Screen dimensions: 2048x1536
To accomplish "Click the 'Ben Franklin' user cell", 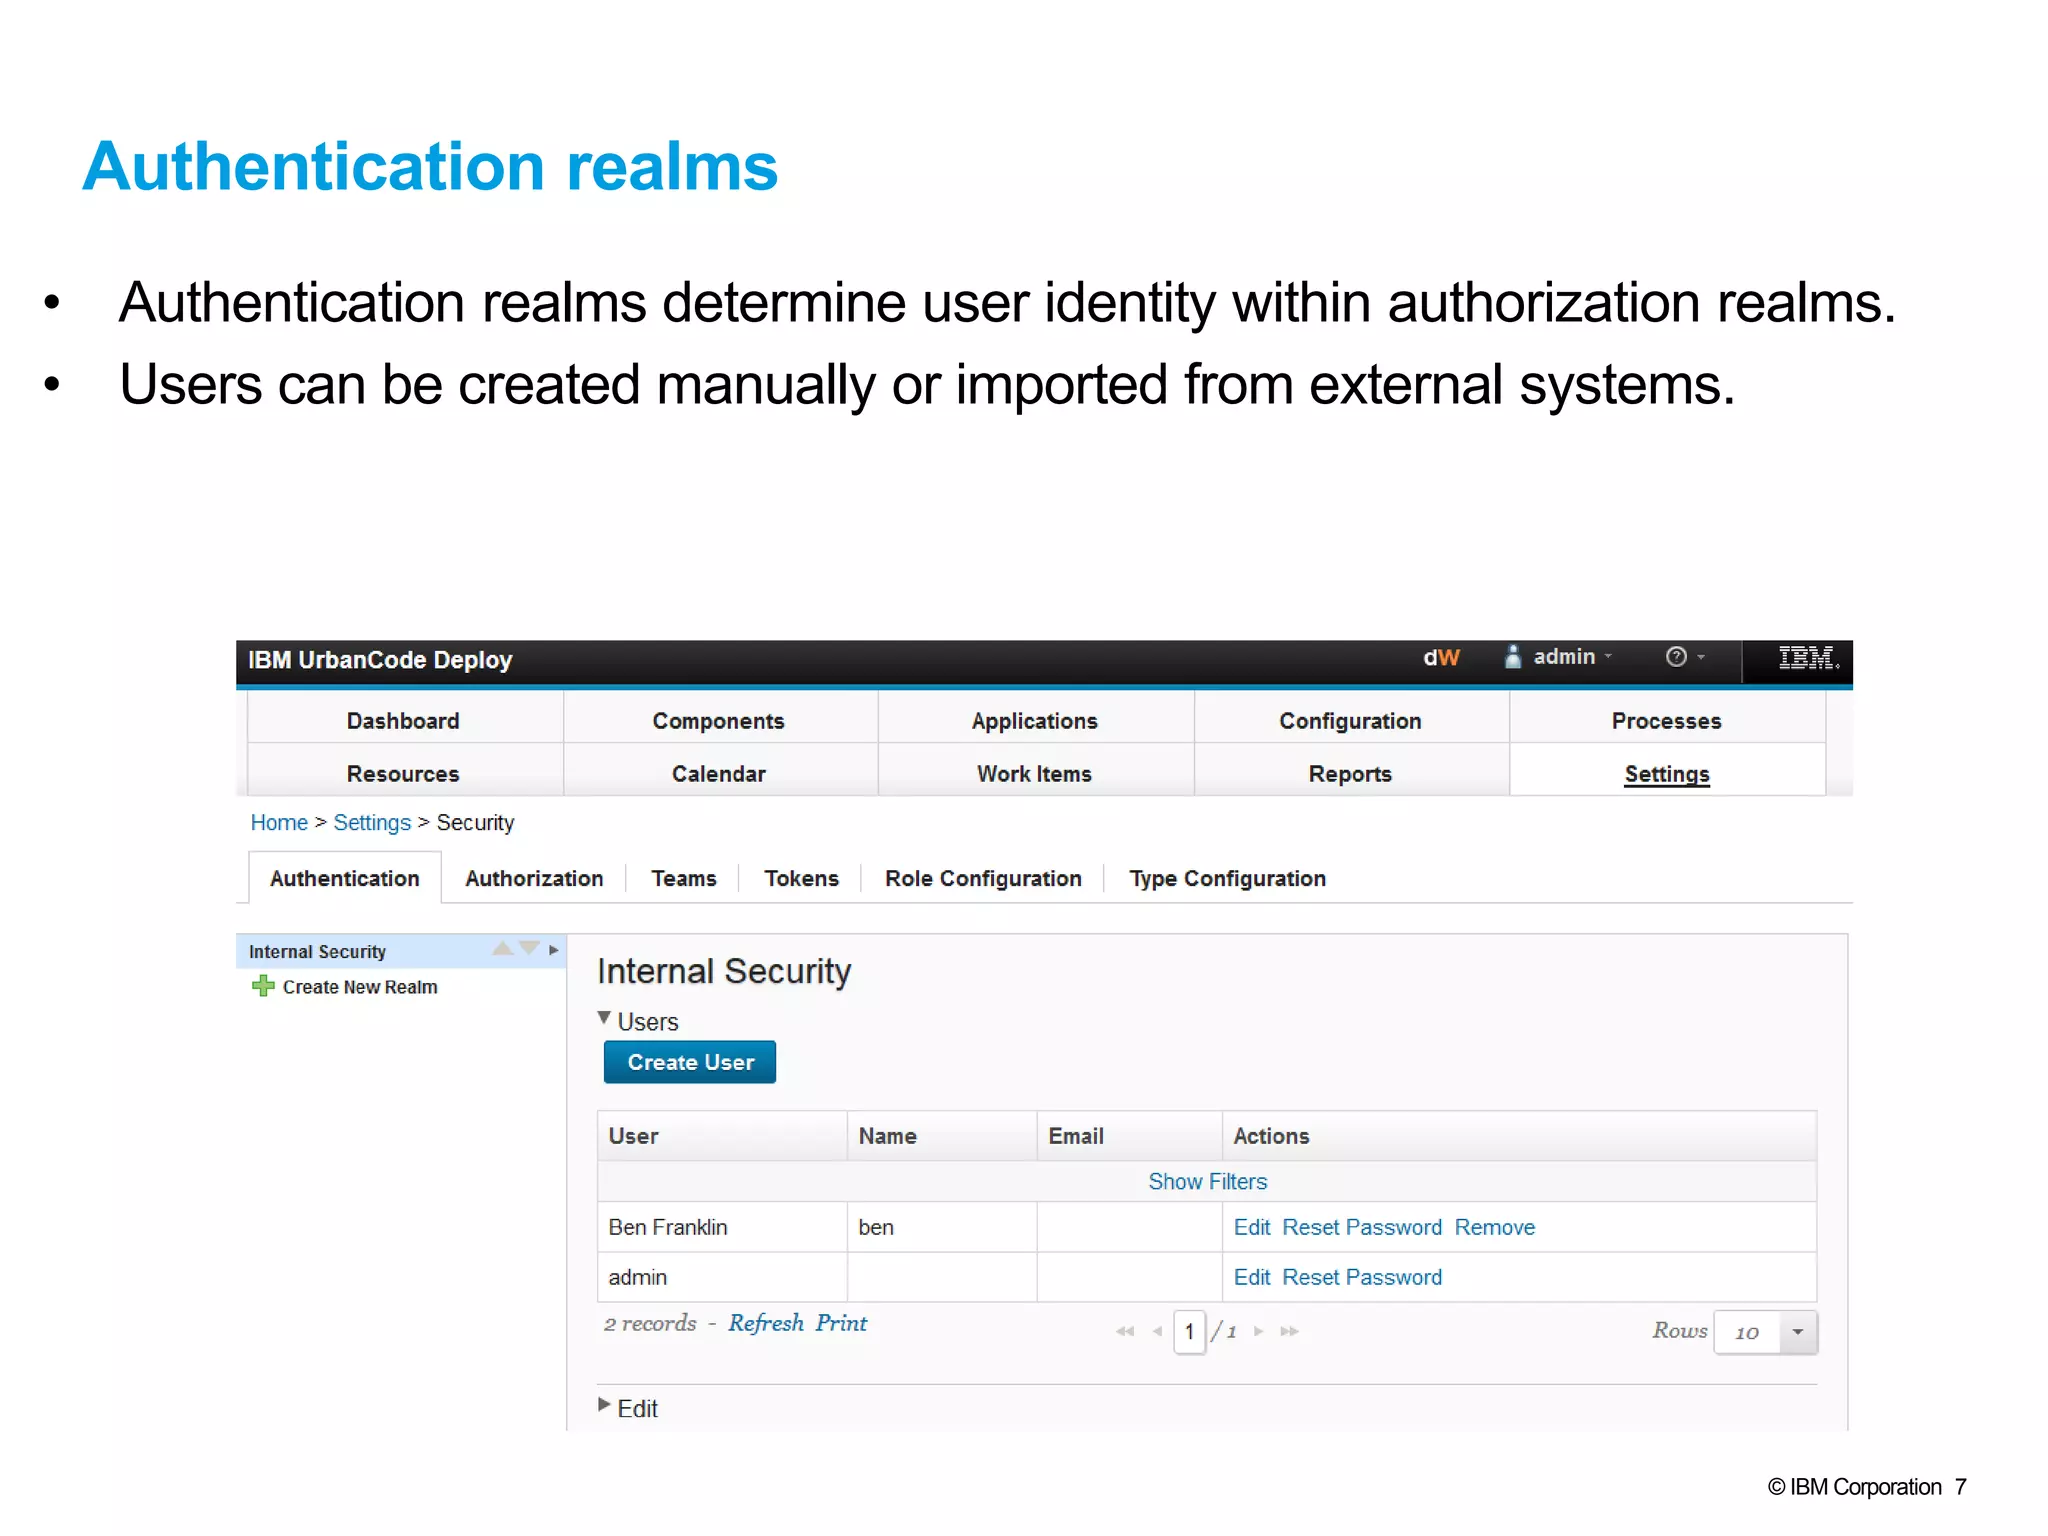I will pyautogui.click(x=722, y=1227).
